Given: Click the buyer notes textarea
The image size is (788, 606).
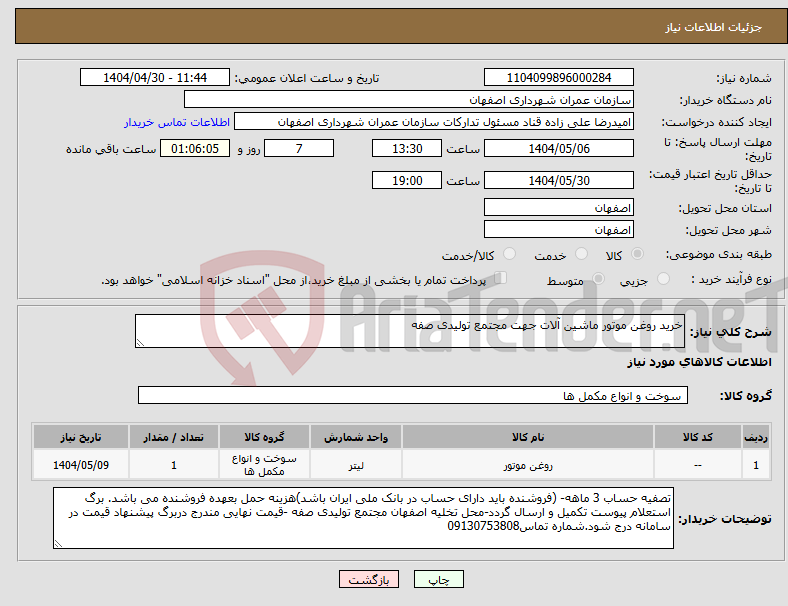Looking at the screenshot, I should pos(363,518).
